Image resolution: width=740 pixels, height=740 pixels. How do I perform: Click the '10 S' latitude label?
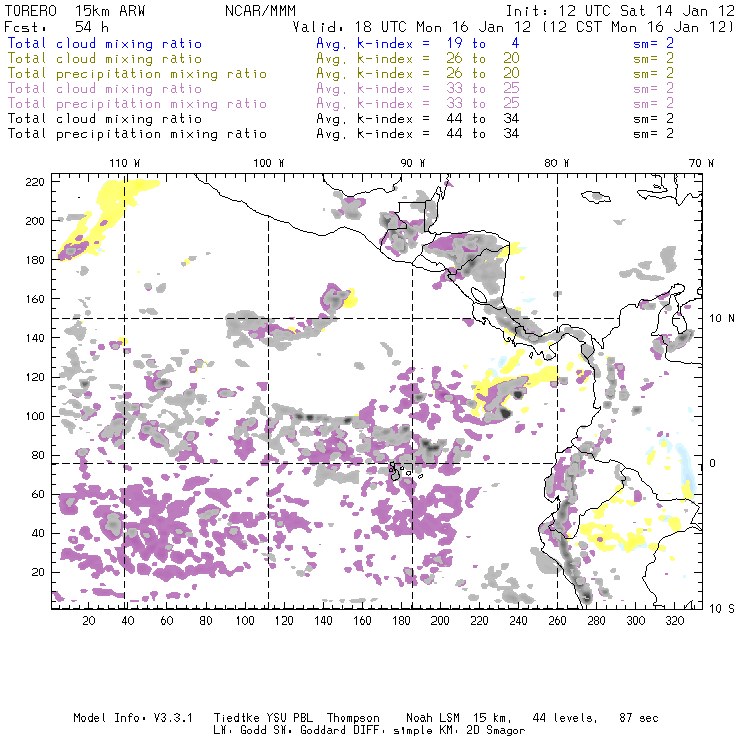pos(722,609)
